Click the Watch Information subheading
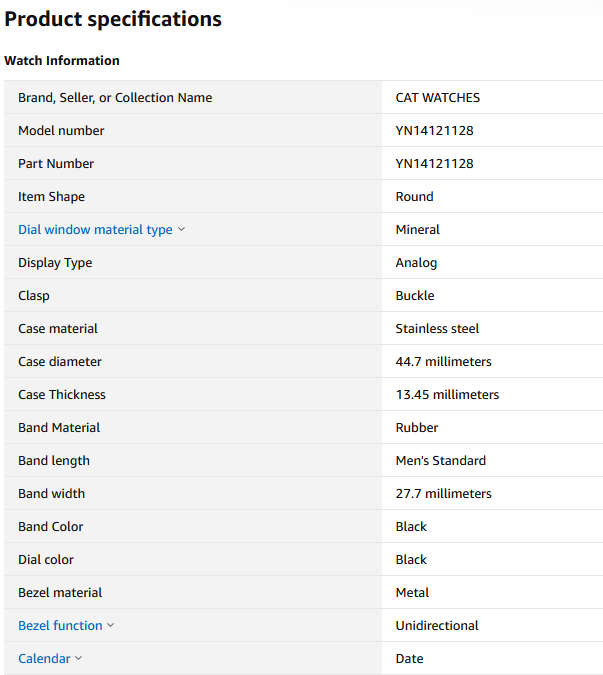Viewport: 603px width, 675px height. click(x=62, y=61)
